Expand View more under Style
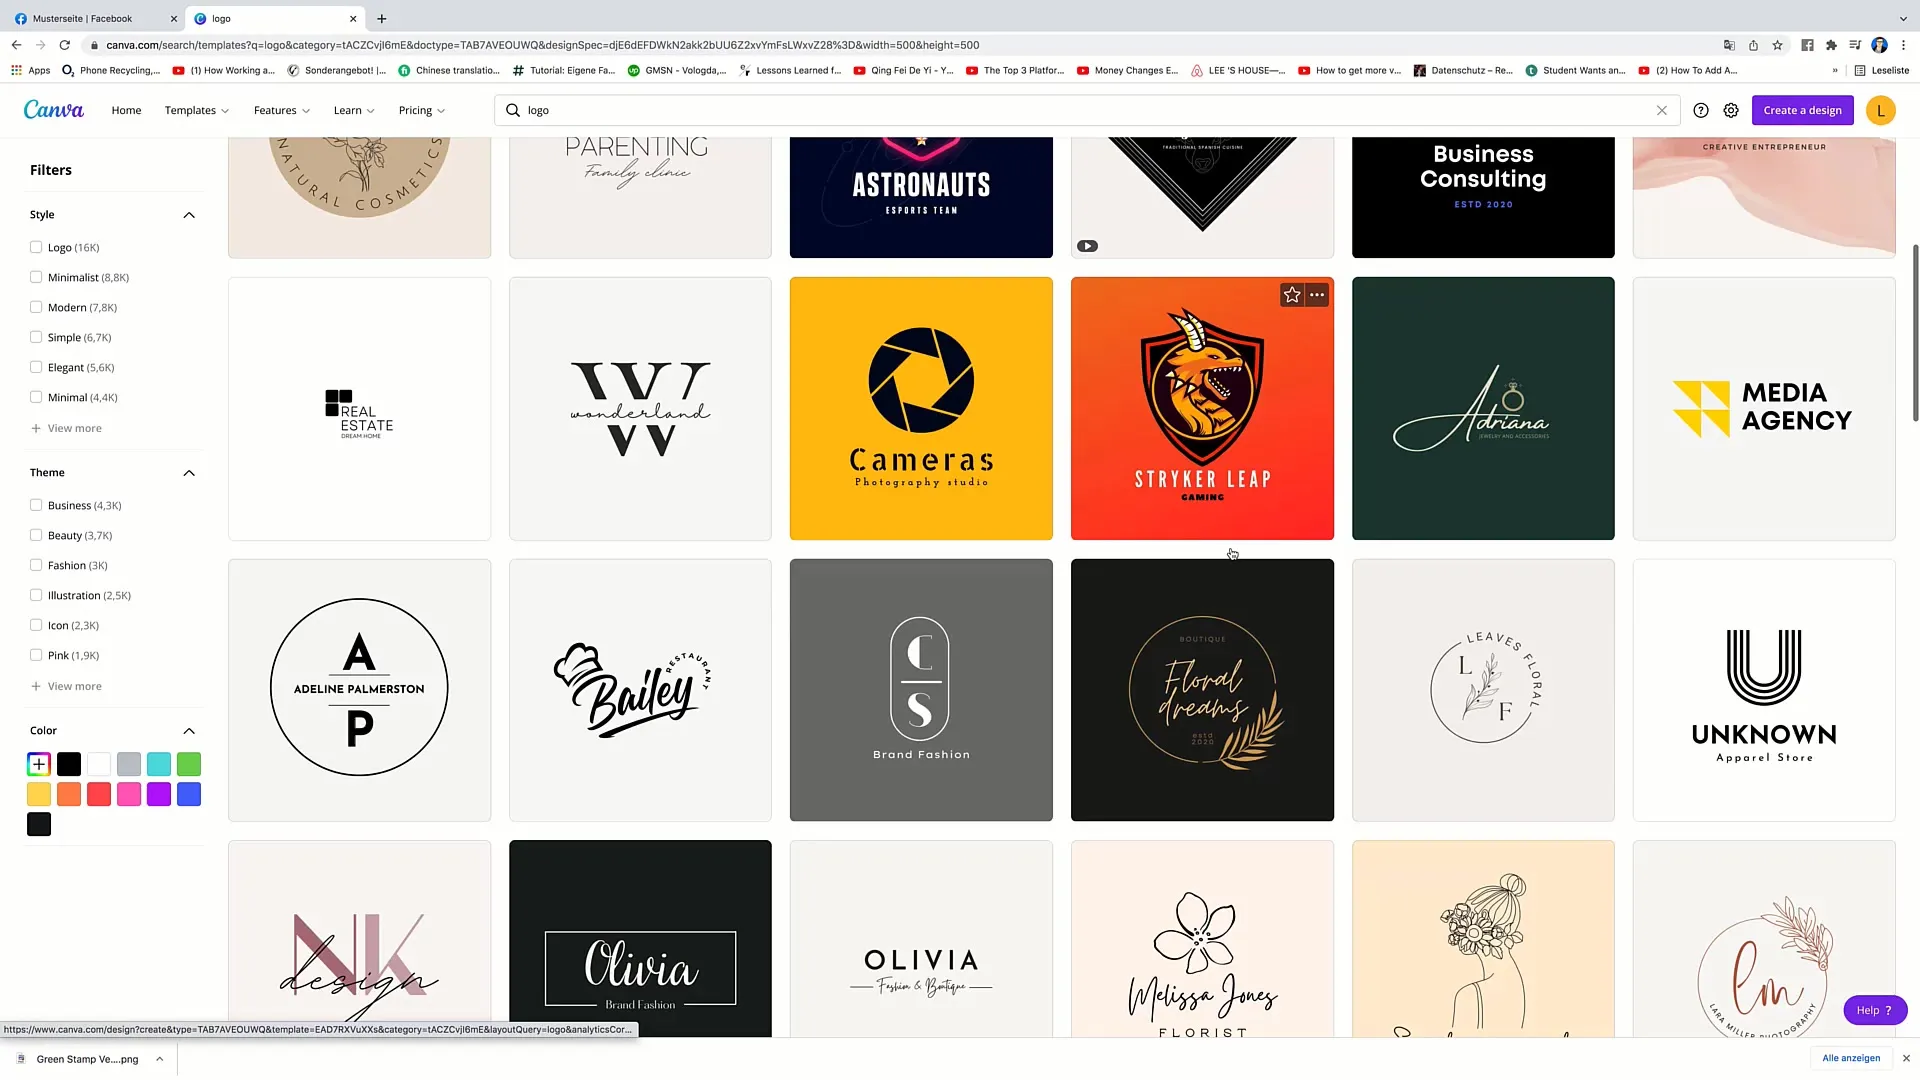The width and height of the screenshot is (1920, 1080). point(66,428)
